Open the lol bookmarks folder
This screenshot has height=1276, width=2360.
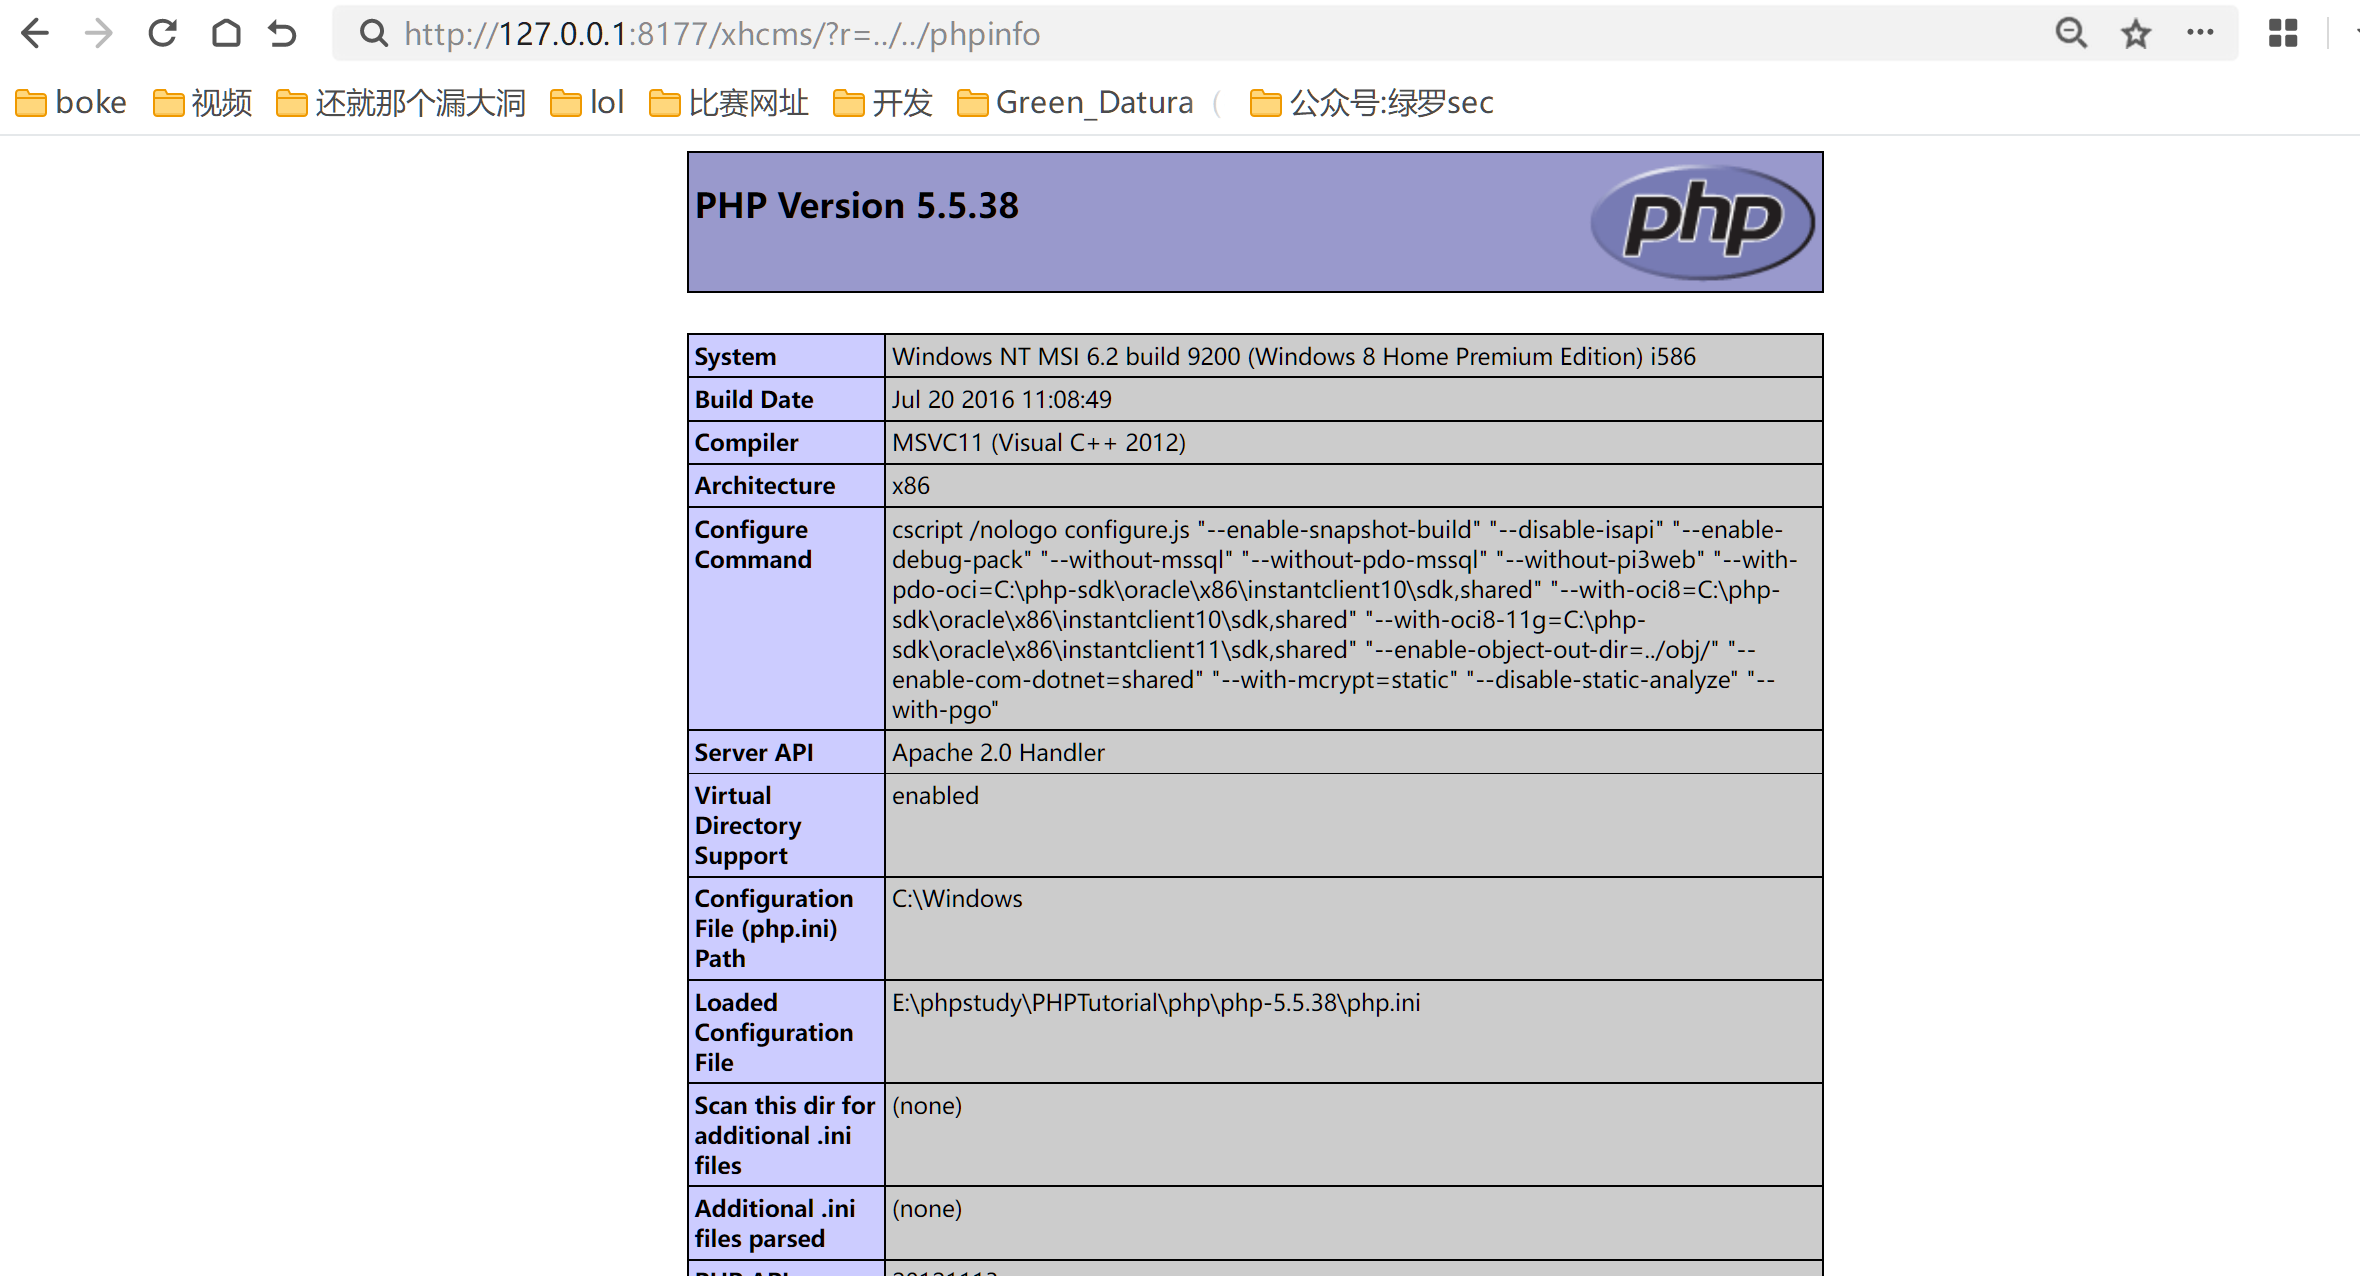coord(587,101)
